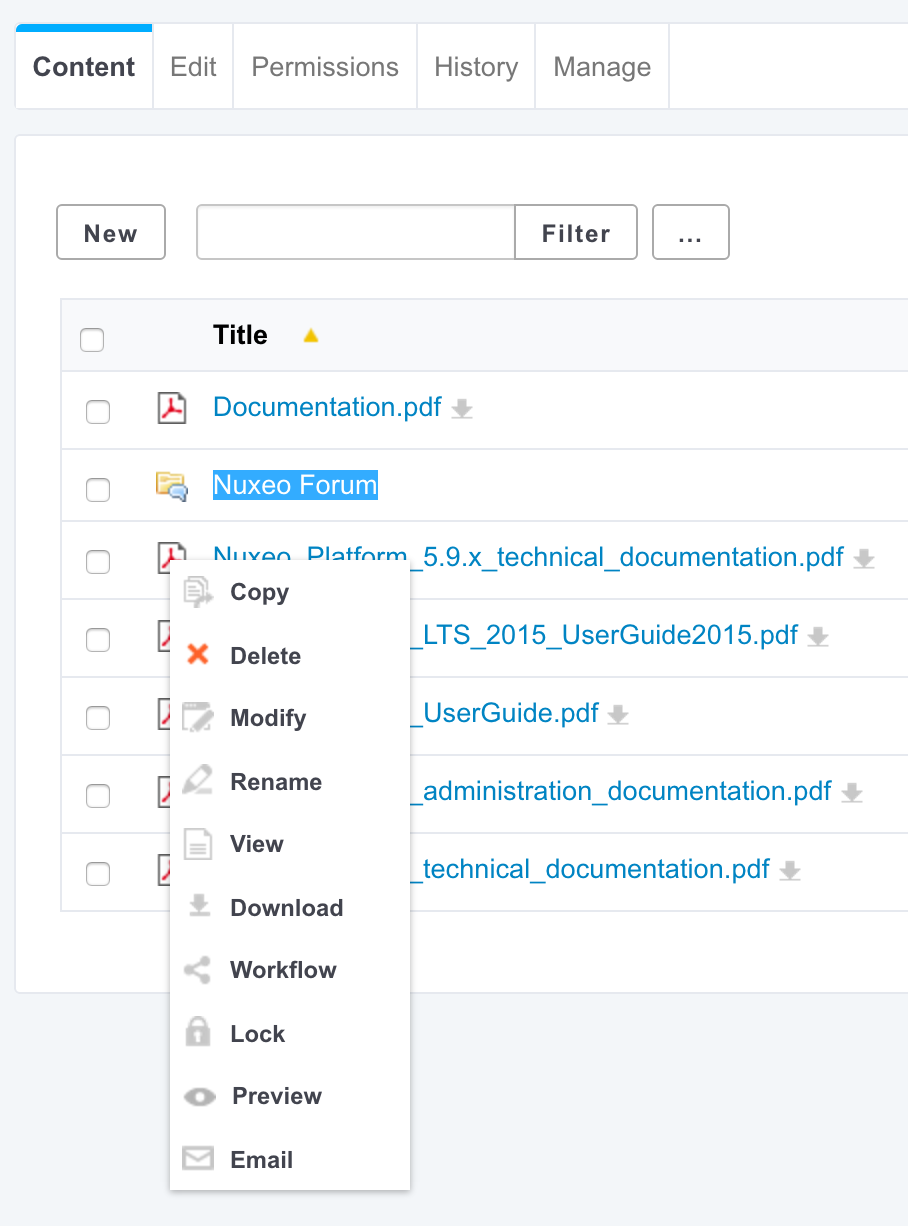Screen dimensions: 908x1226
Task: Open Nuxeo_Platform_5.9.x_technical_documentation.pdf link
Action: pos(528,556)
